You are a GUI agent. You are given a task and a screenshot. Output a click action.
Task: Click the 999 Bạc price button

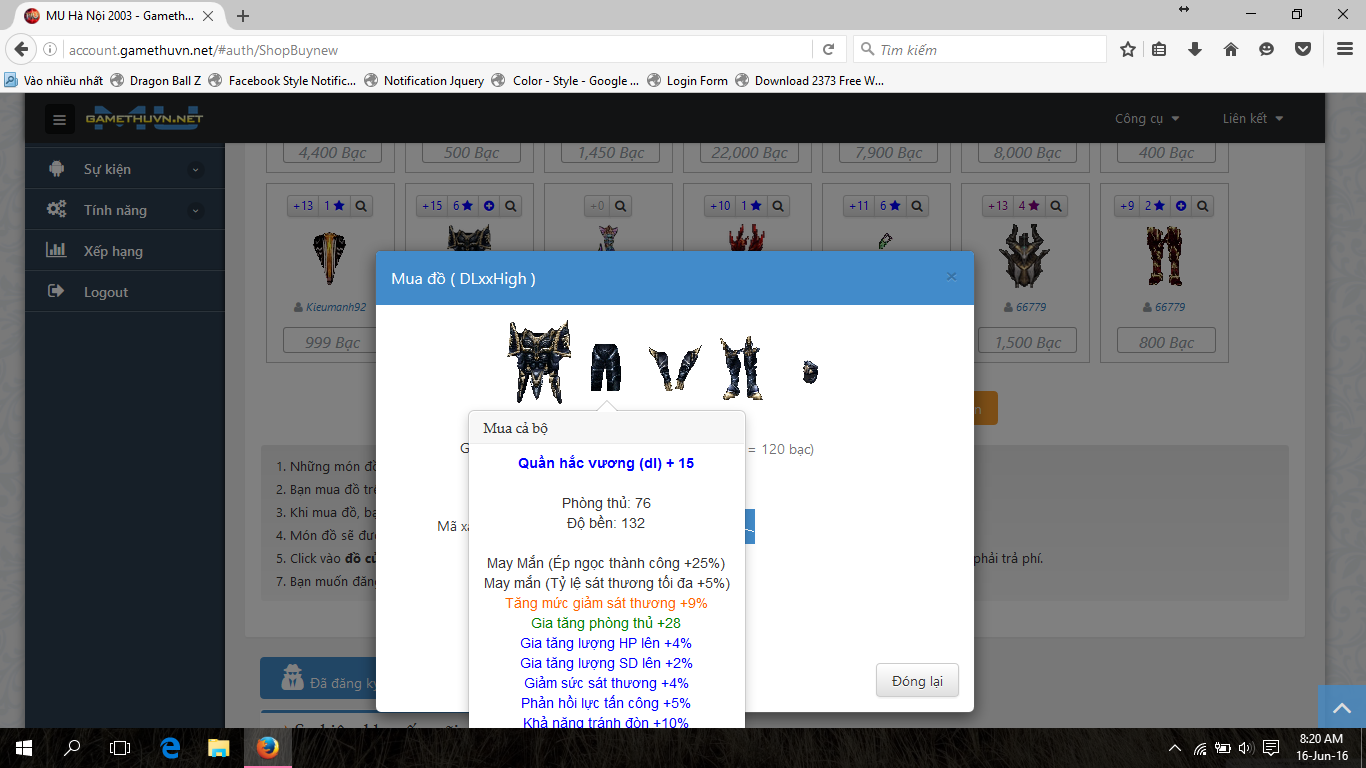coord(332,342)
